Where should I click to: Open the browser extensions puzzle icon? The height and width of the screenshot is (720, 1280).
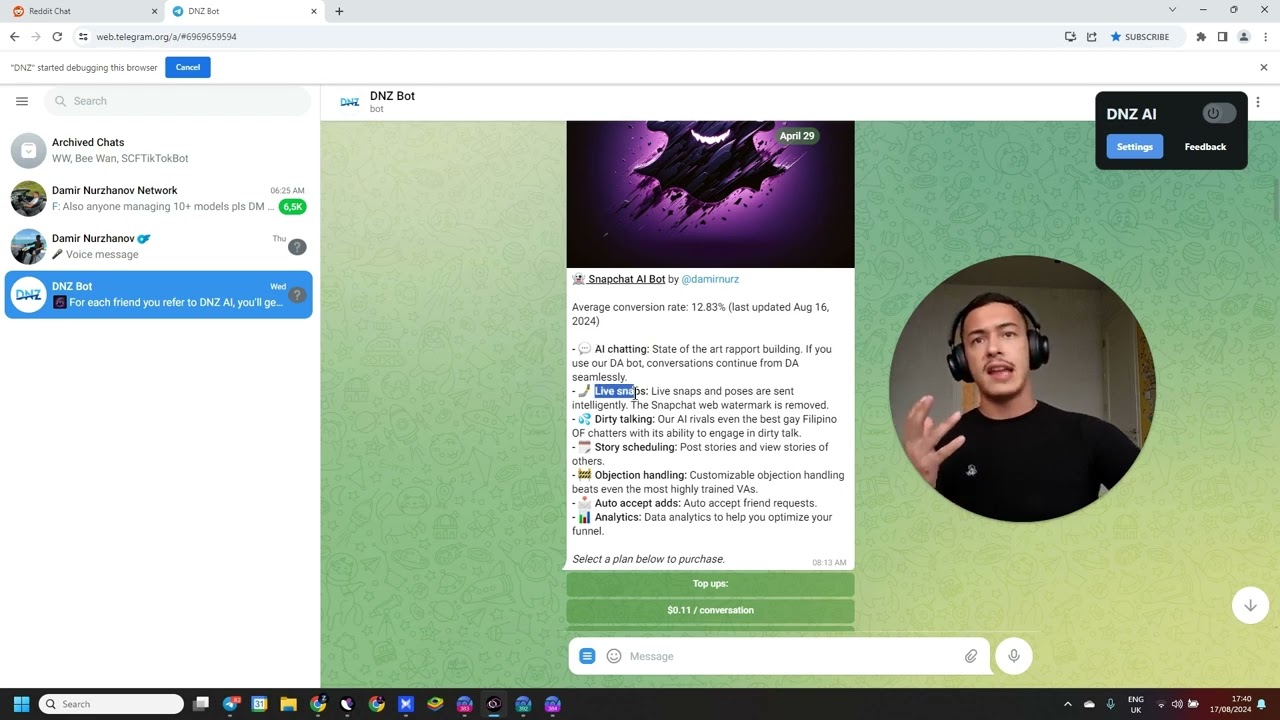[x=1201, y=37]
